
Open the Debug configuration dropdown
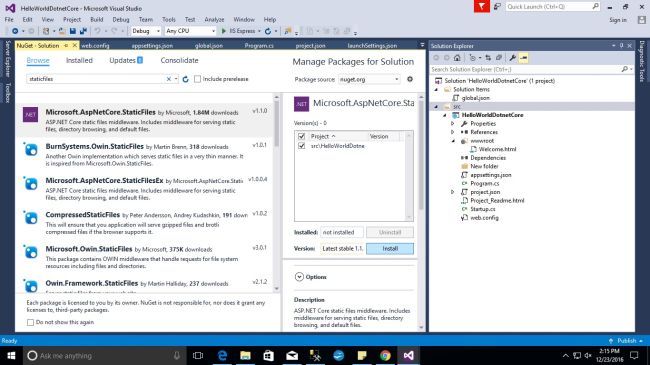146,31
